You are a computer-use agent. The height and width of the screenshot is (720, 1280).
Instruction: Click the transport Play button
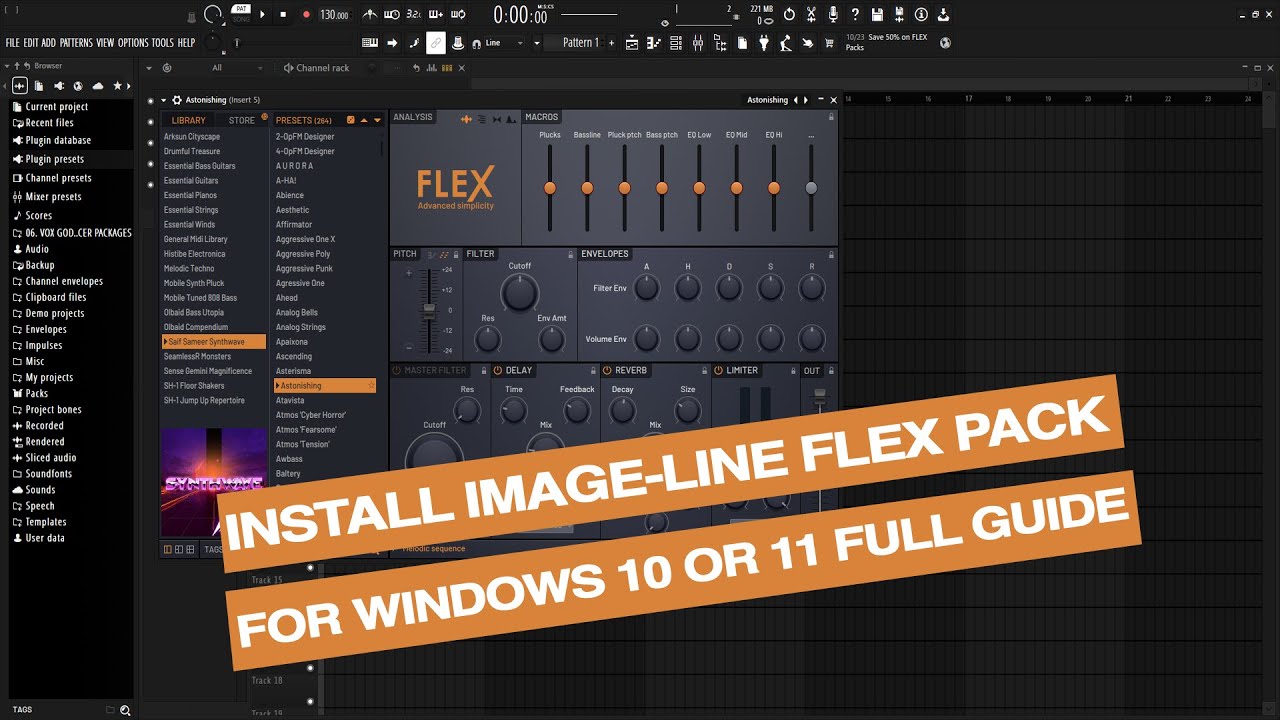263,15
